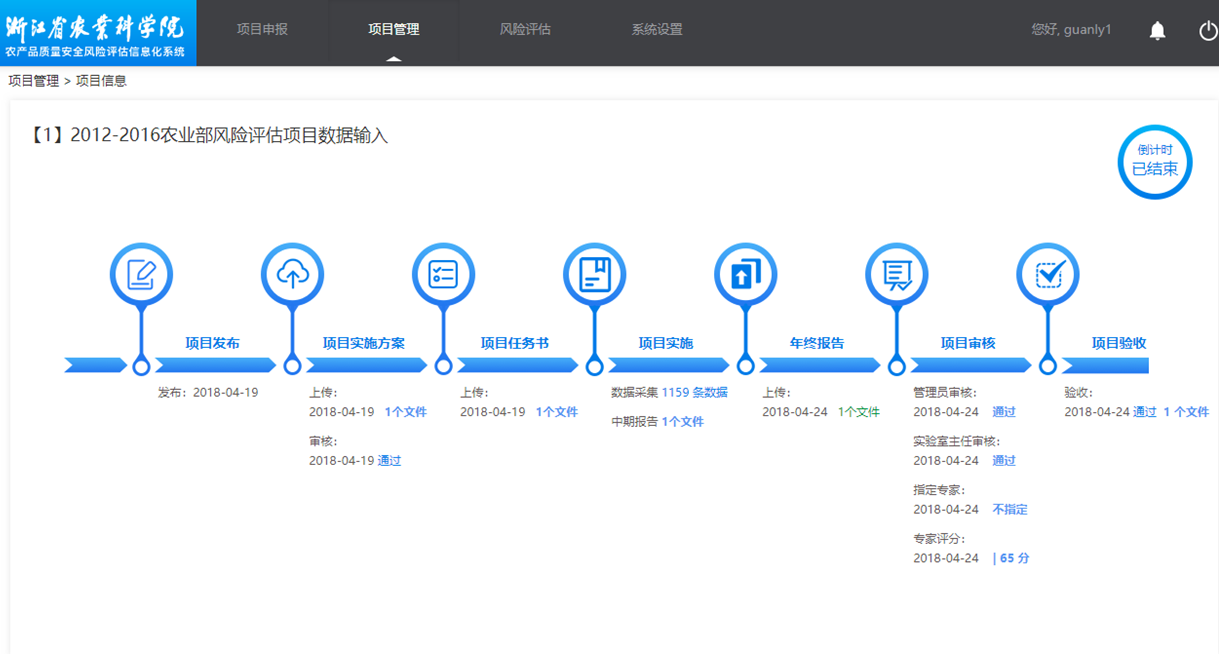Click the 项目审核 review board icon
The image size is (1219, 654).
[x=896, y=274]
